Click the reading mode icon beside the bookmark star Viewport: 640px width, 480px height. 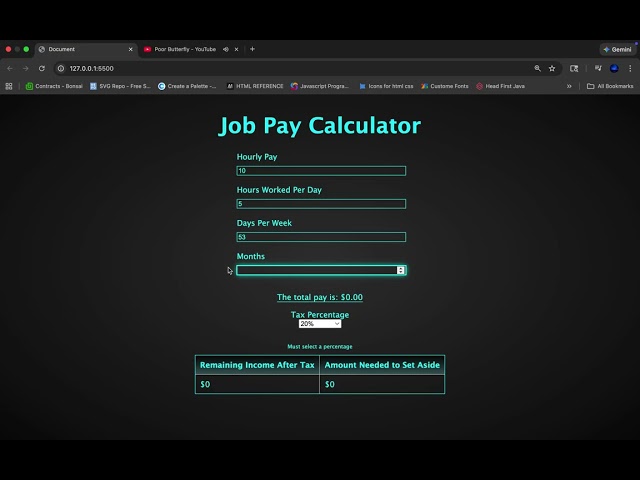click(x=574, y=69)
